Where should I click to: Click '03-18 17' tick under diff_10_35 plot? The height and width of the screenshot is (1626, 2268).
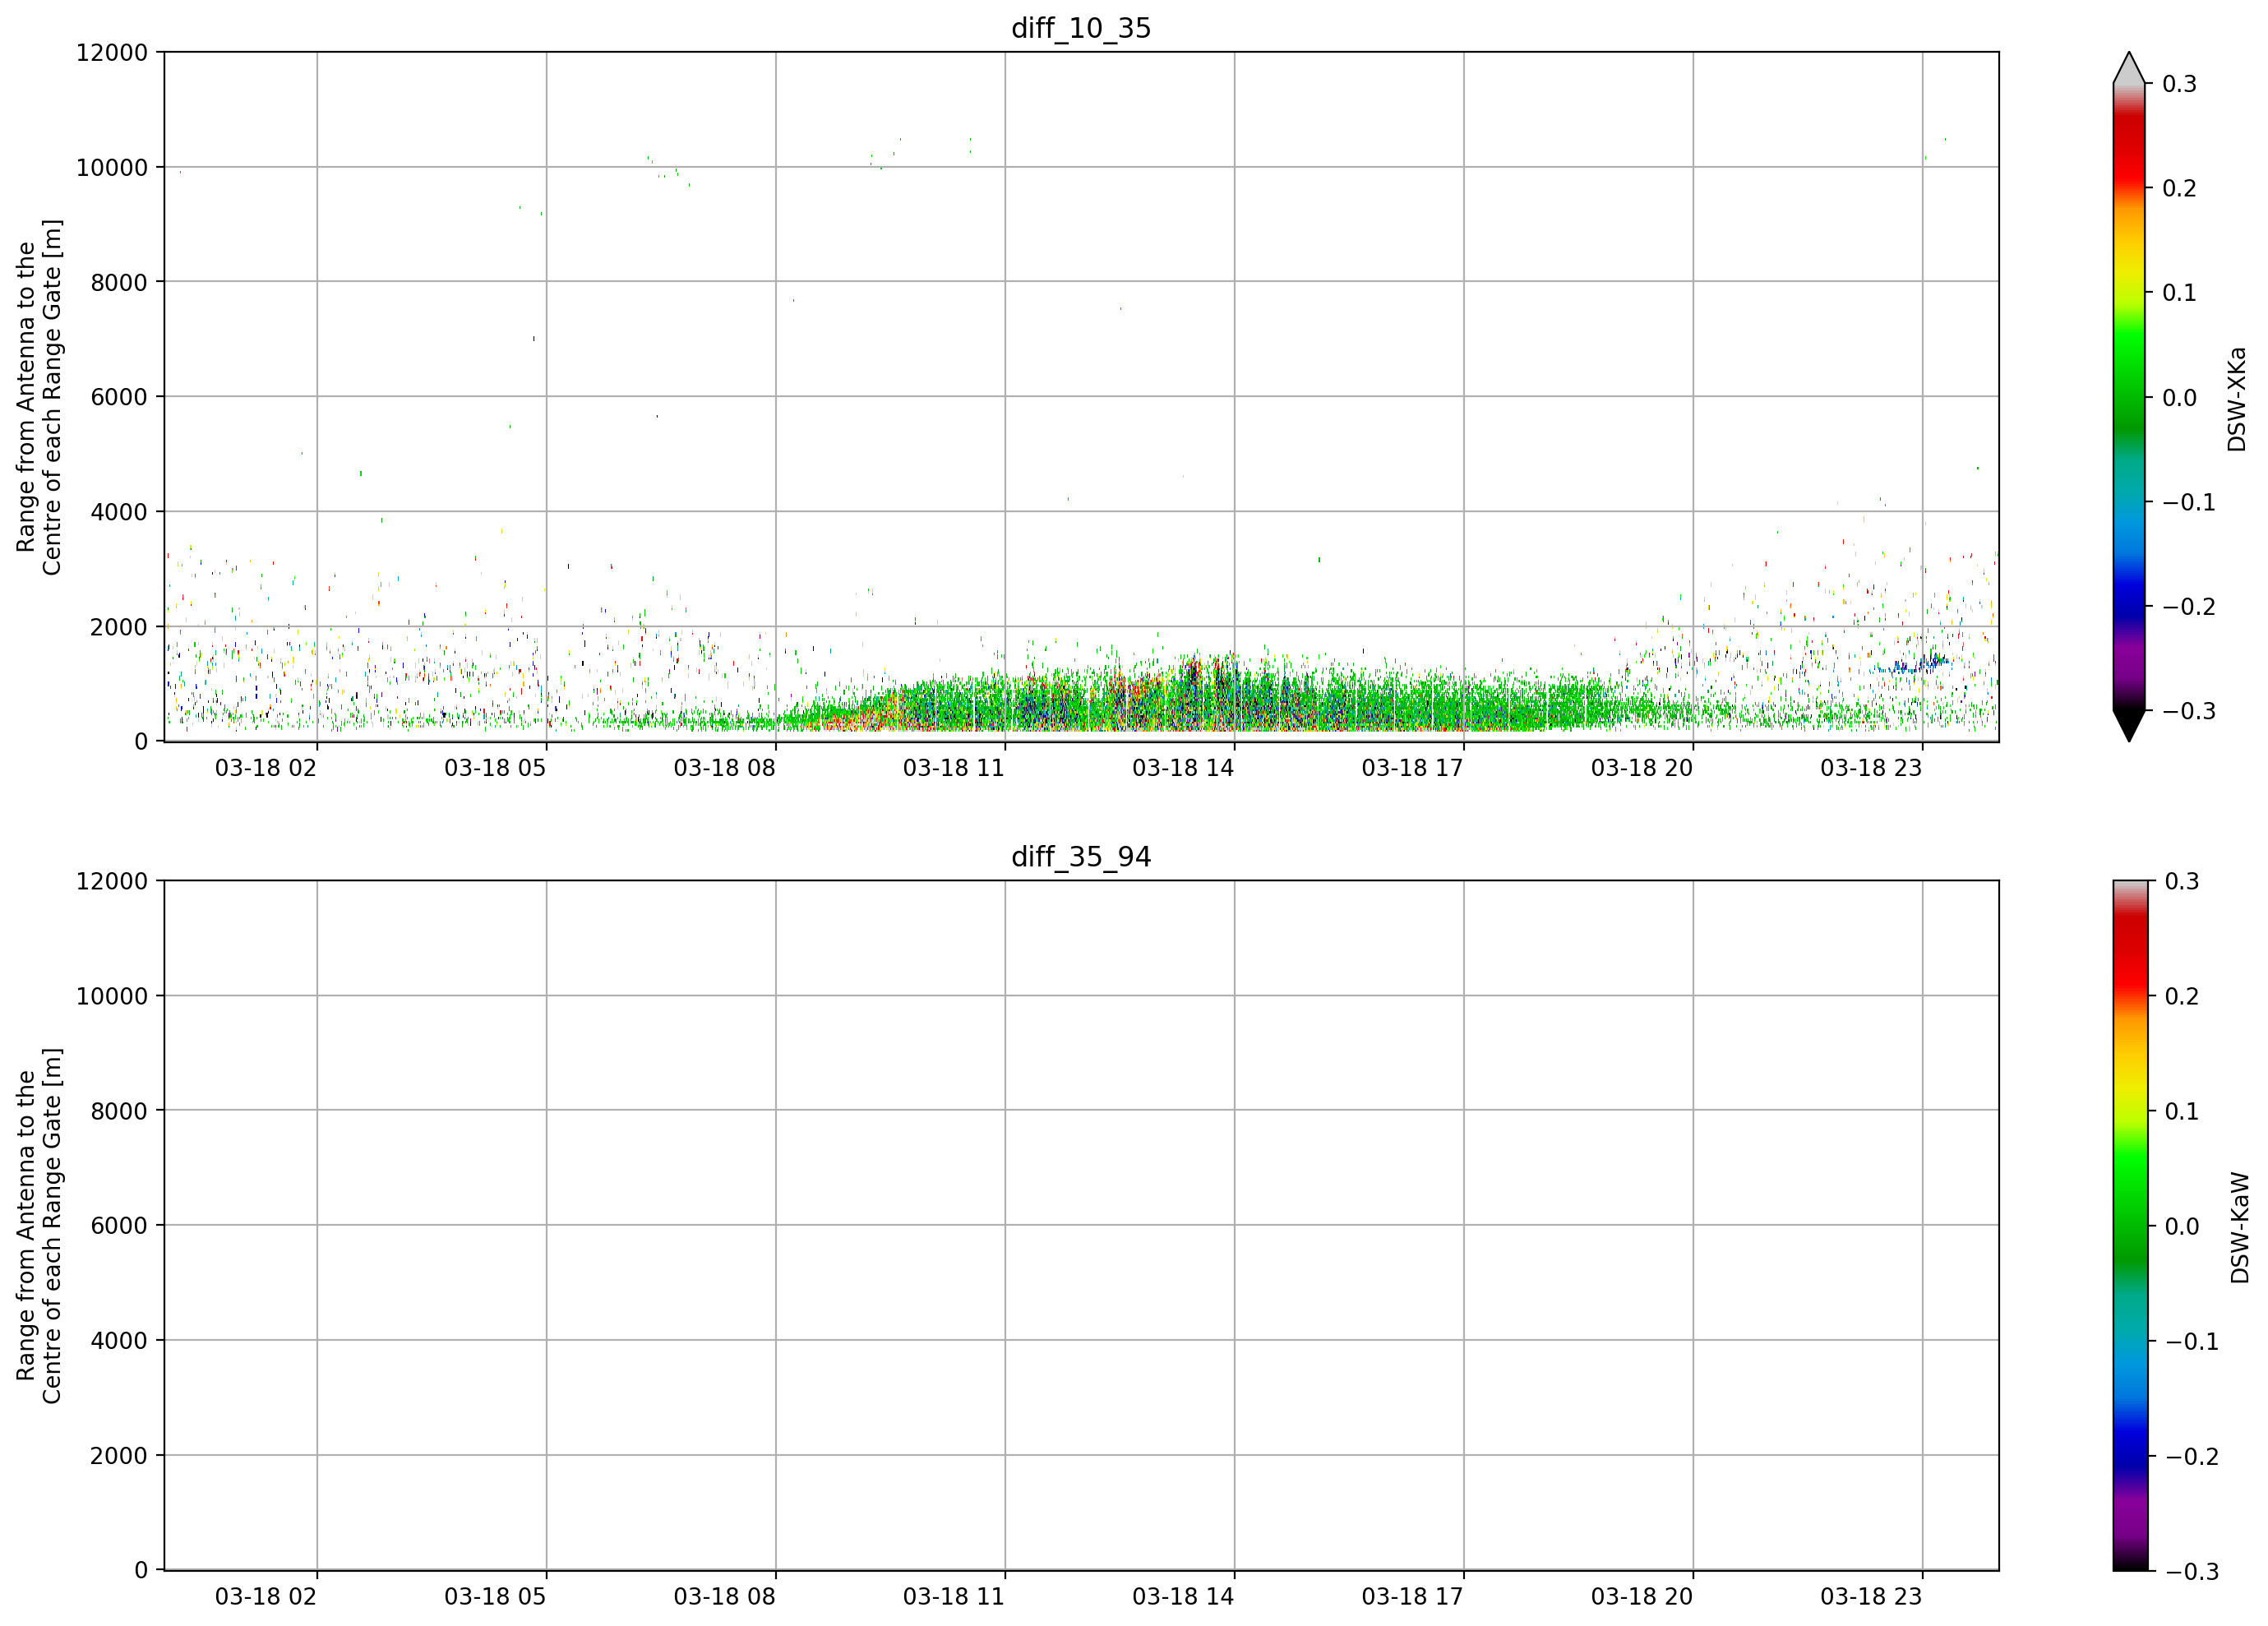[x=1412, y=768]
